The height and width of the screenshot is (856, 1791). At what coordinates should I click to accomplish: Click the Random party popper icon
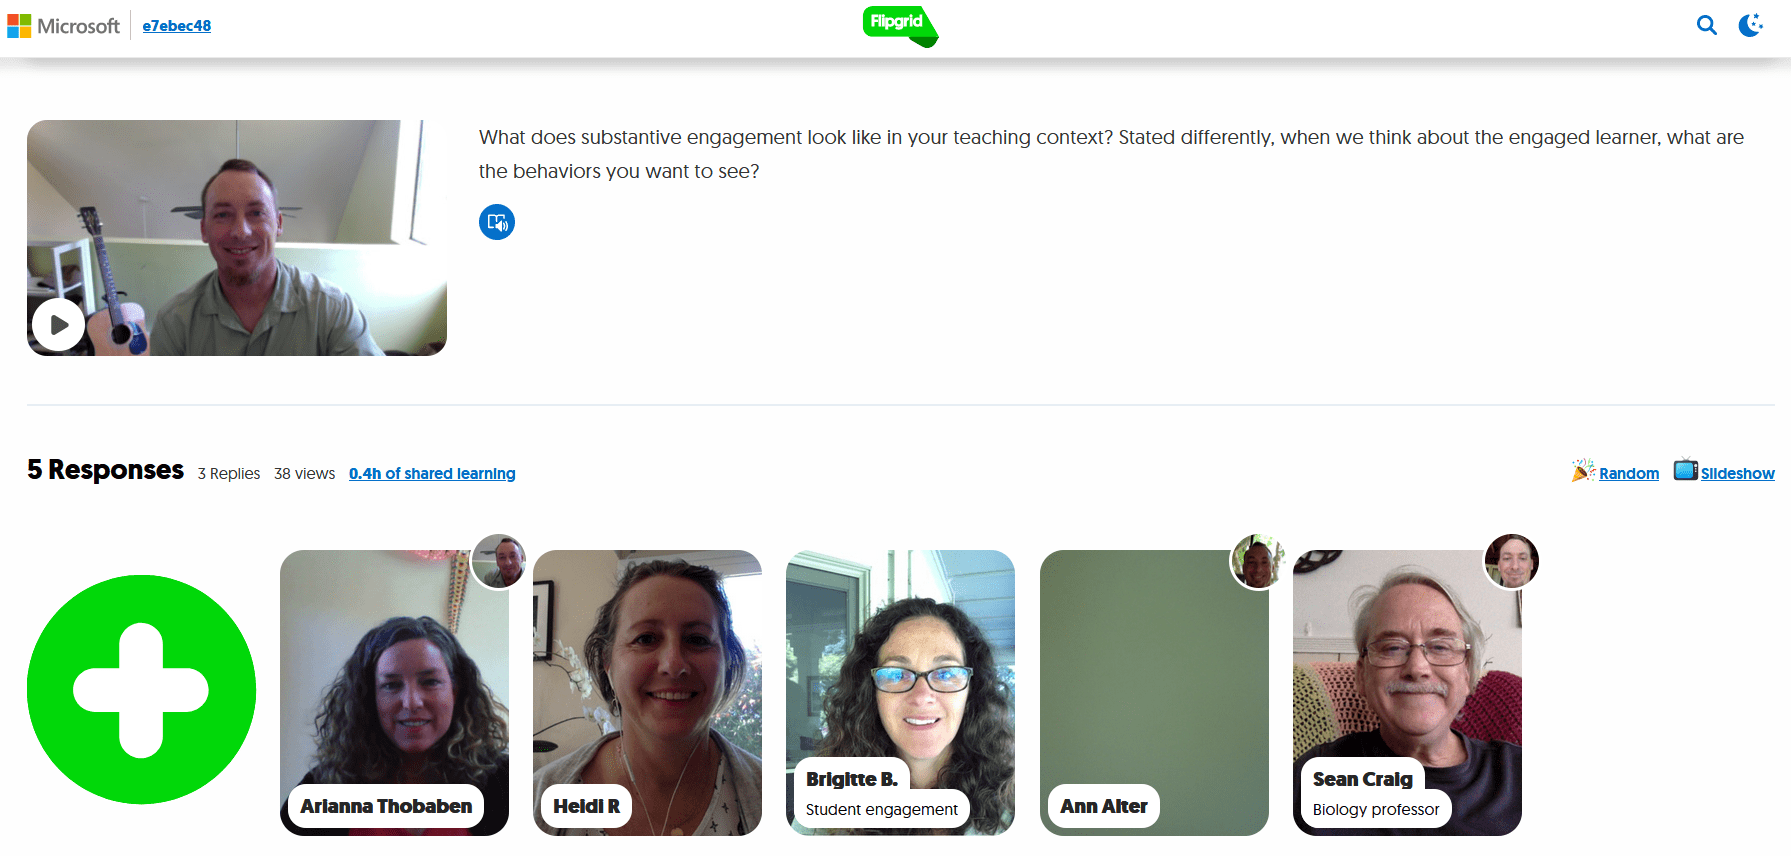point(1583,470)
